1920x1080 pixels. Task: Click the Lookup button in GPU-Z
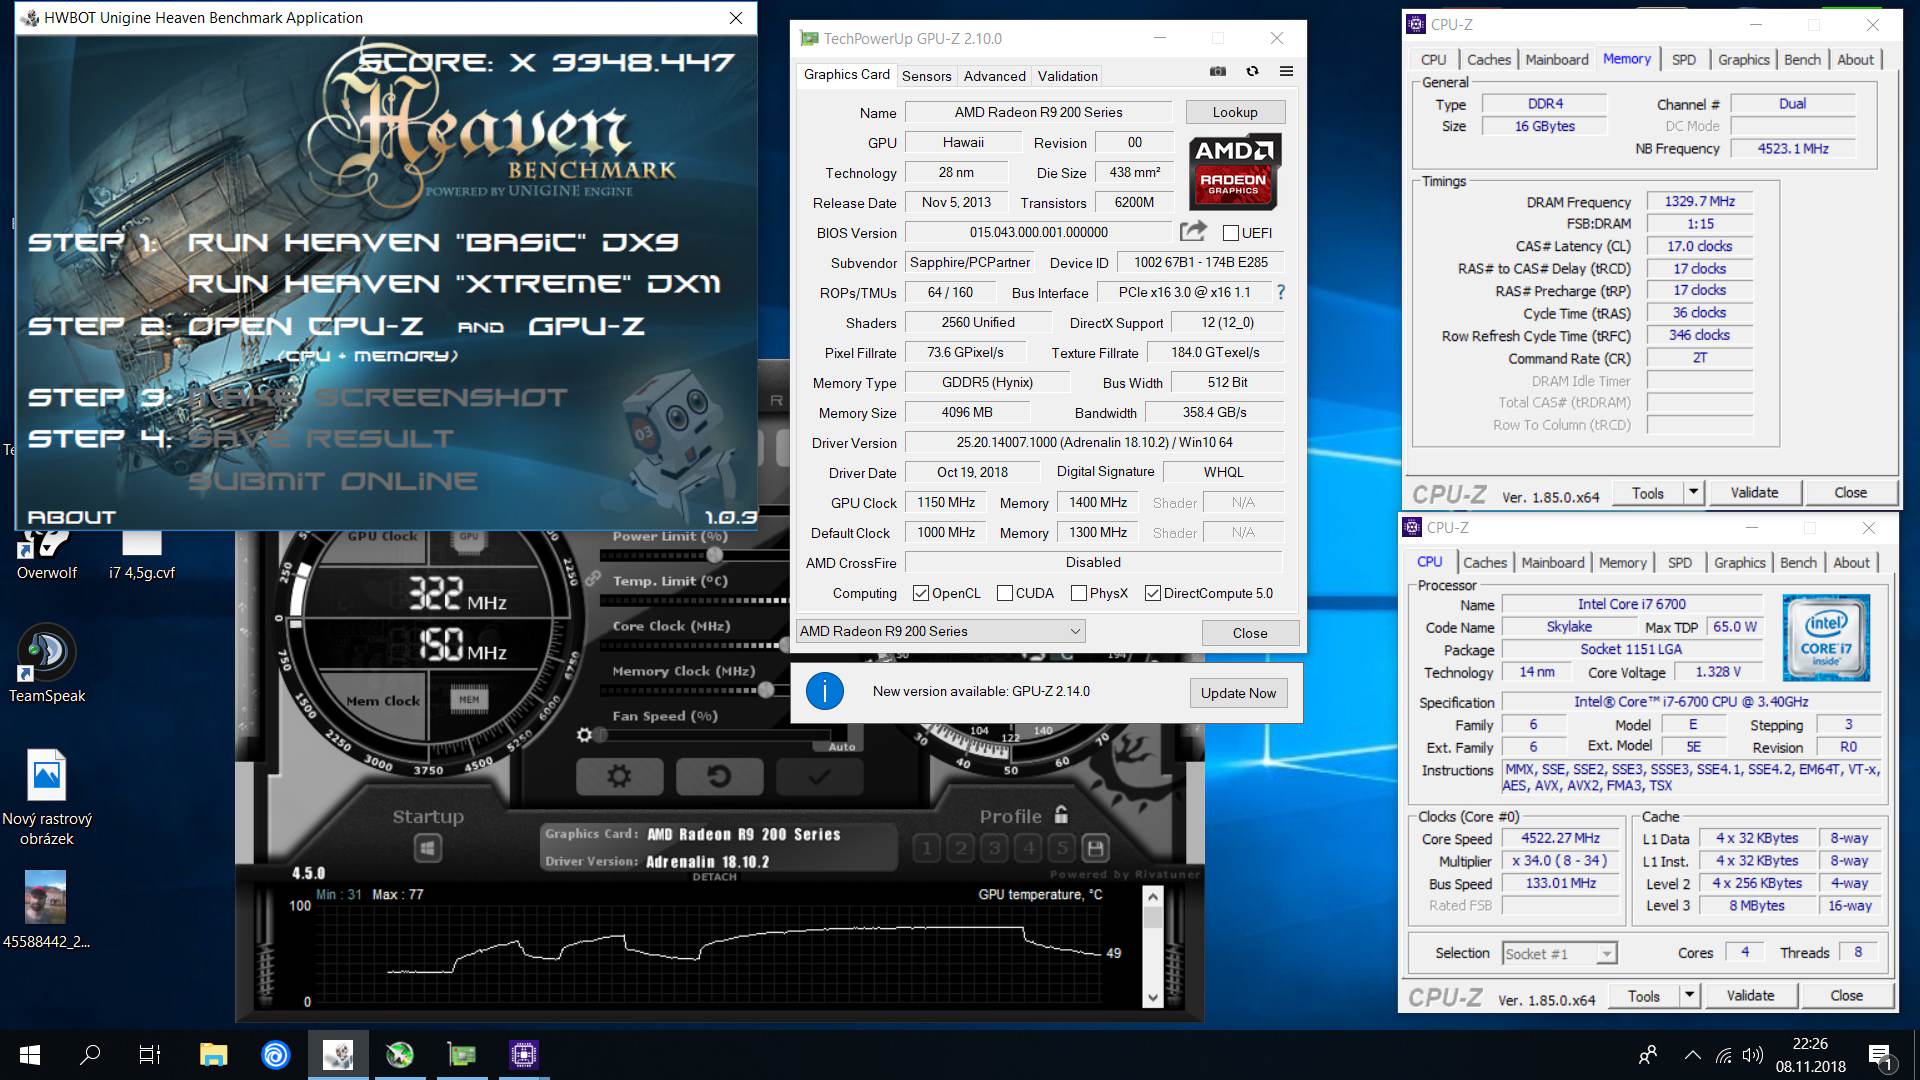1235,112
